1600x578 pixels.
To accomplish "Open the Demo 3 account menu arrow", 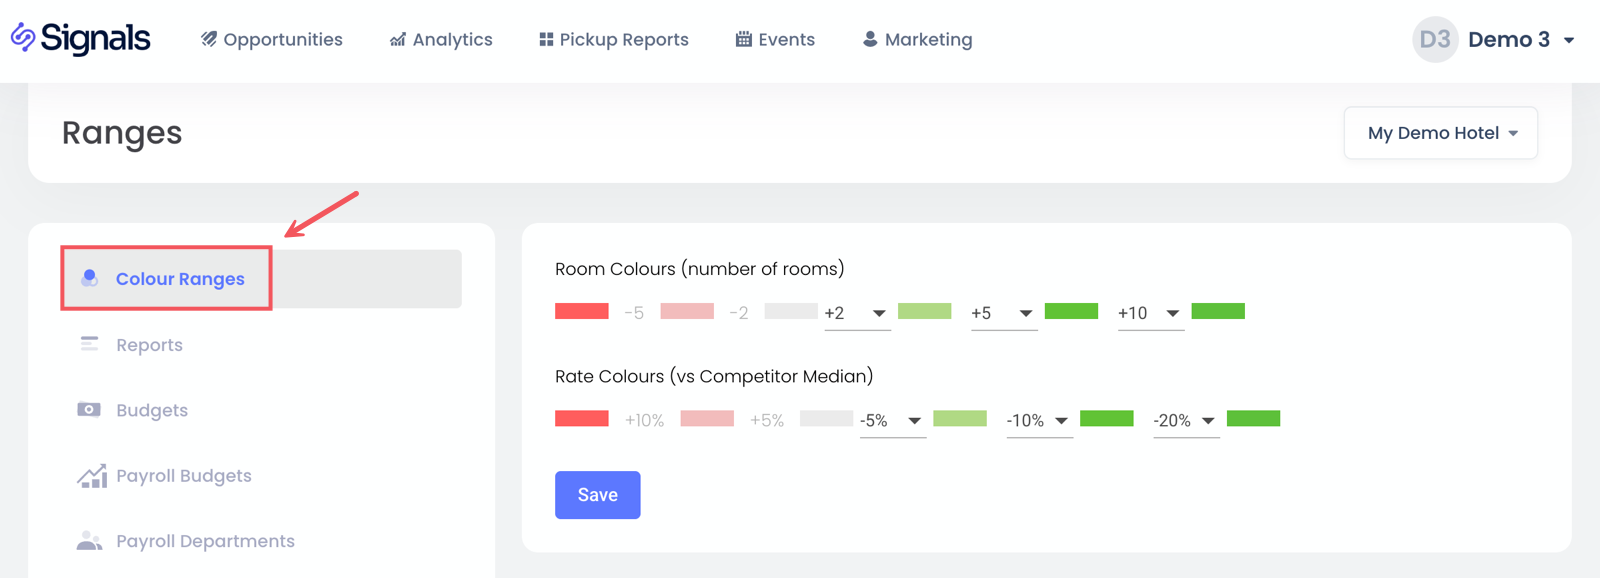I will click(1569, 41).
